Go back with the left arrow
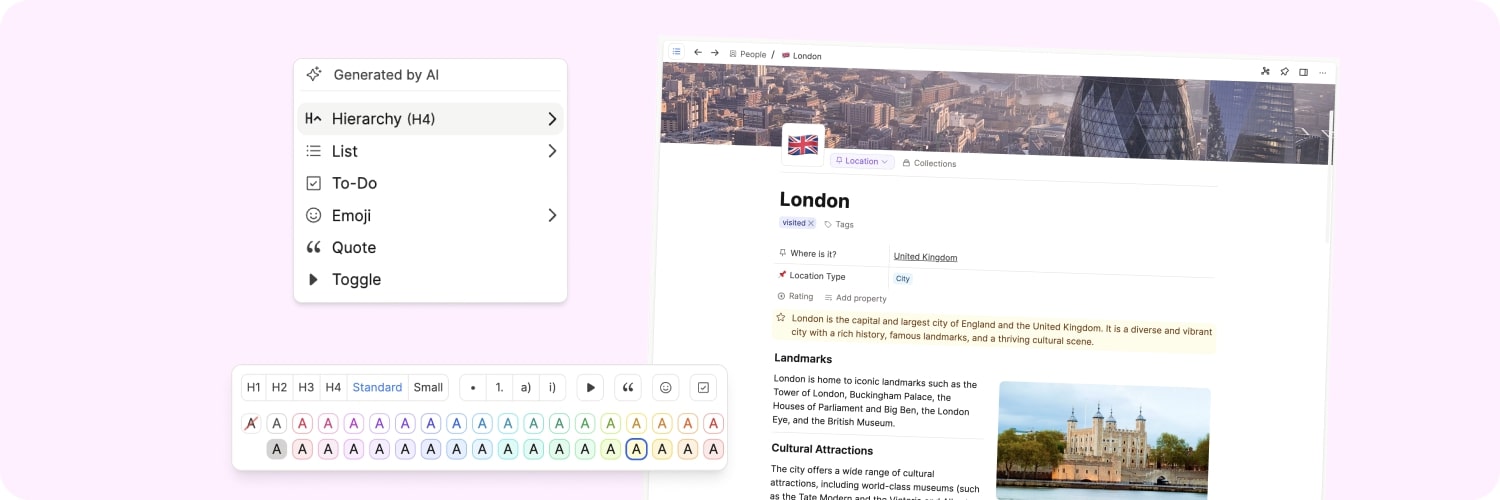 pyautogui.click(x=697, y=52)
